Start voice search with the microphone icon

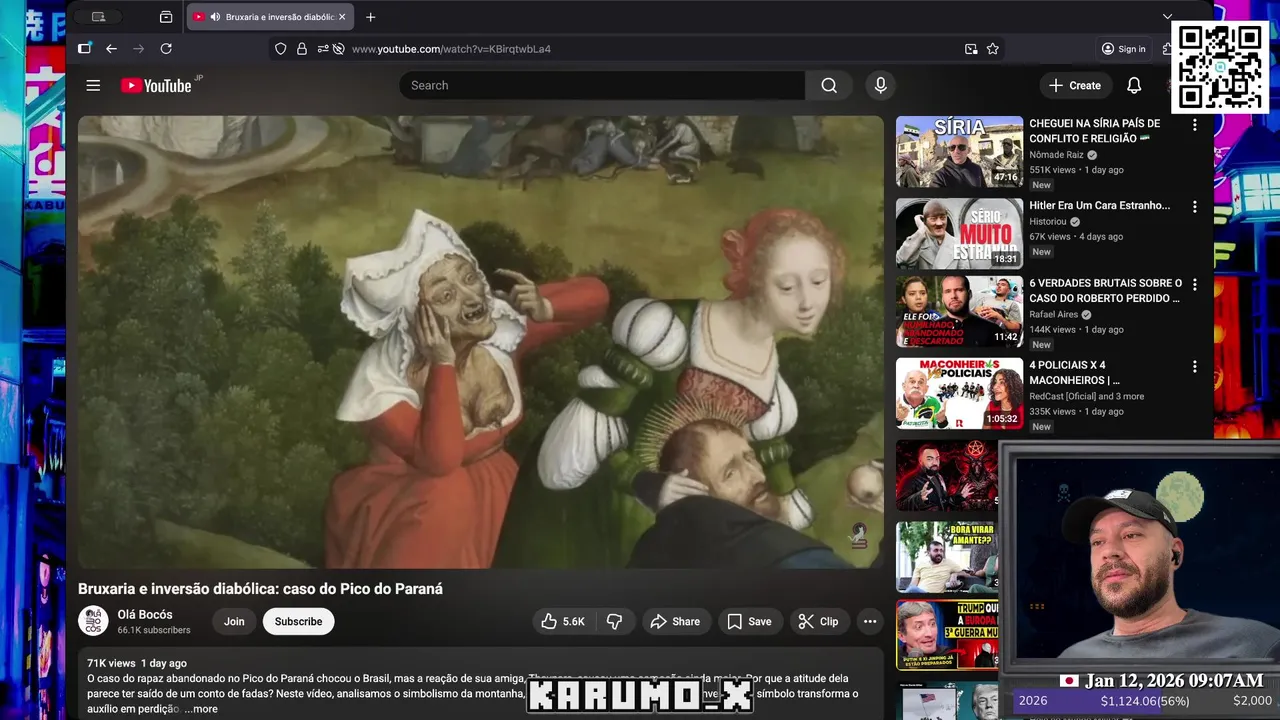[880, 85]
